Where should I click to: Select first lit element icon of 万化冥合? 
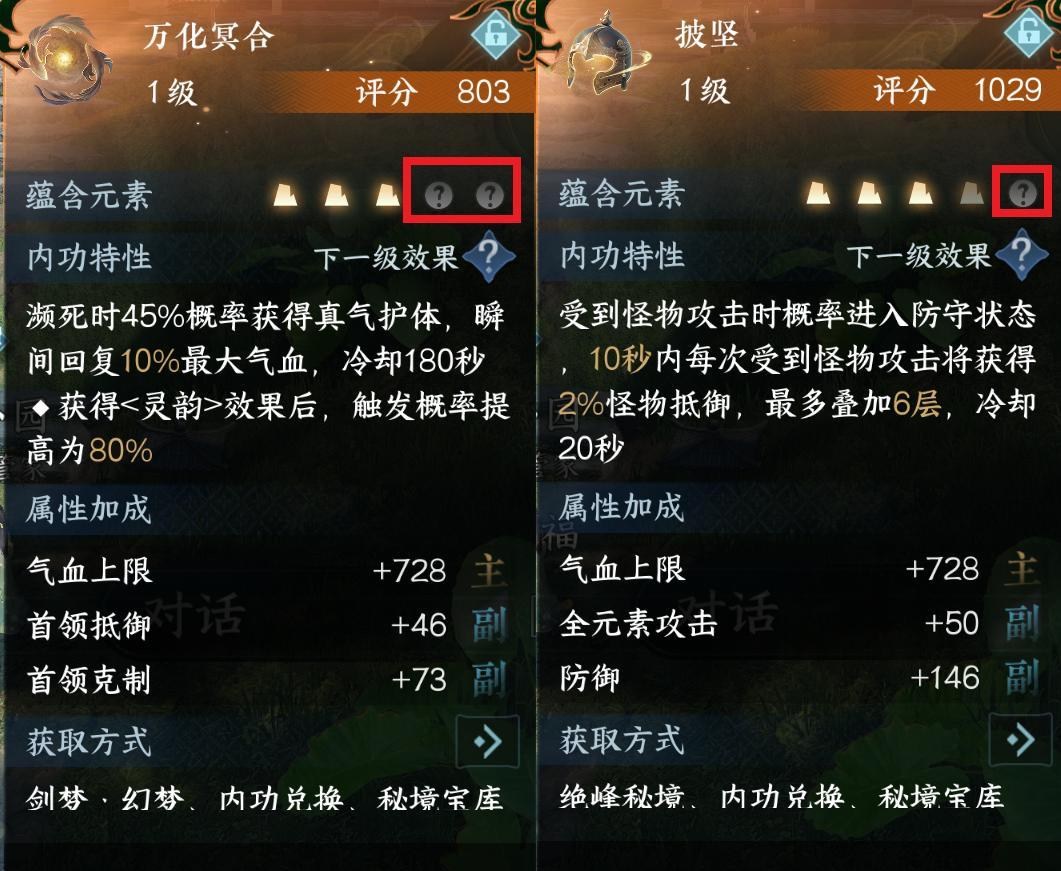coord(285,196)
